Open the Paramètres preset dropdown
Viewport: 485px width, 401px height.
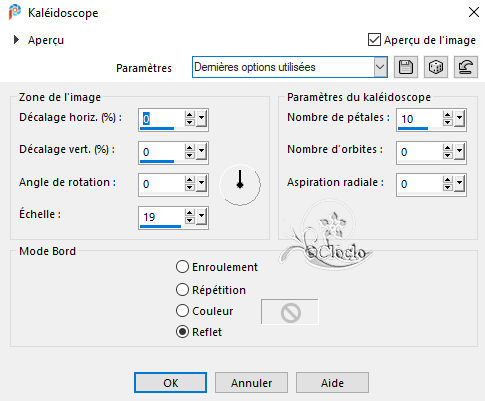point(380,67)
